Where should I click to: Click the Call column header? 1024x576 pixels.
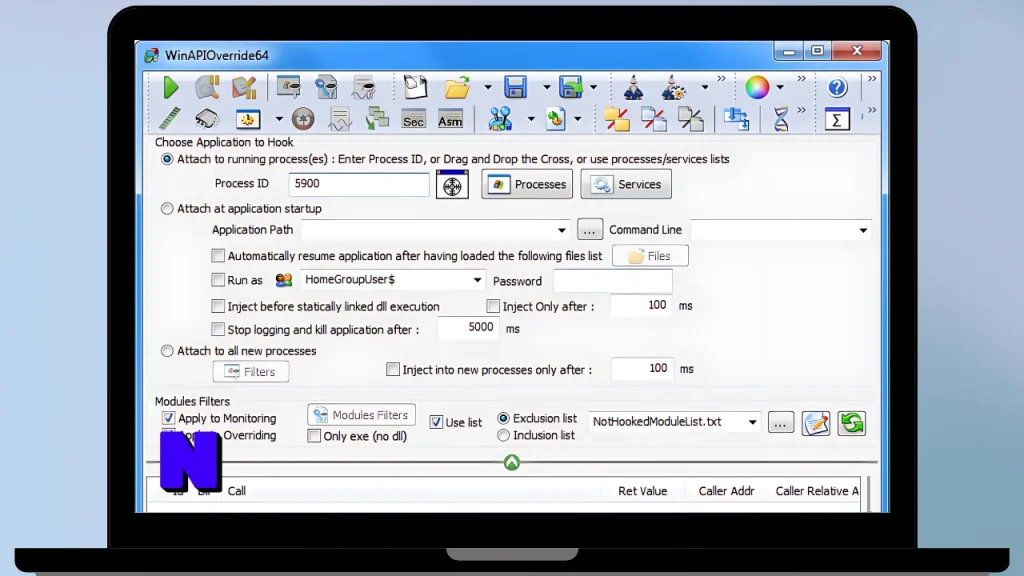click(237, 491)
